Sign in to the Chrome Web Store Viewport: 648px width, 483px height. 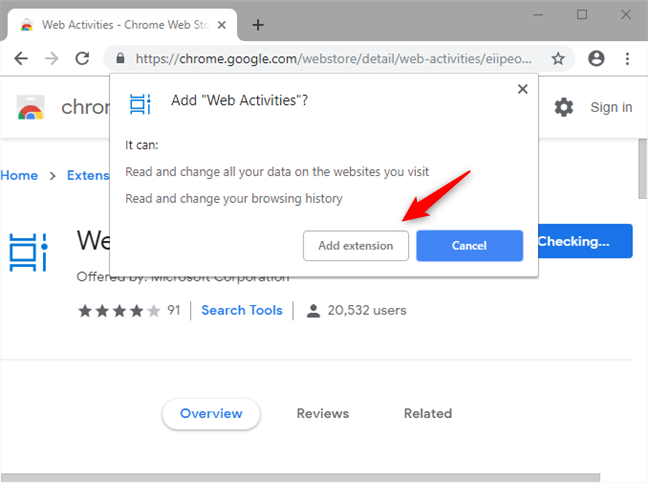[611, 107]
